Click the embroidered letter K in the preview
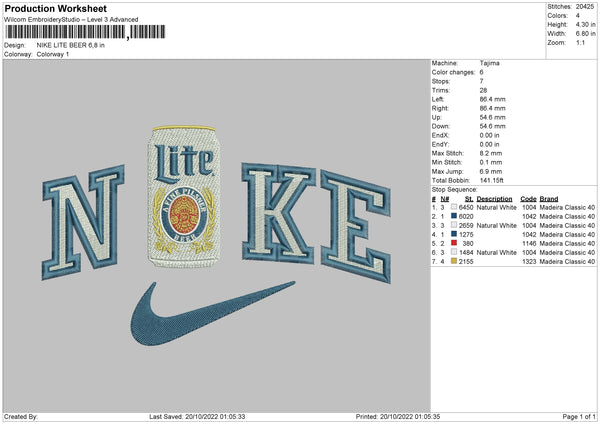Image resolution: width=600 pixels, height=424 pixels. [x=279, y=213]
